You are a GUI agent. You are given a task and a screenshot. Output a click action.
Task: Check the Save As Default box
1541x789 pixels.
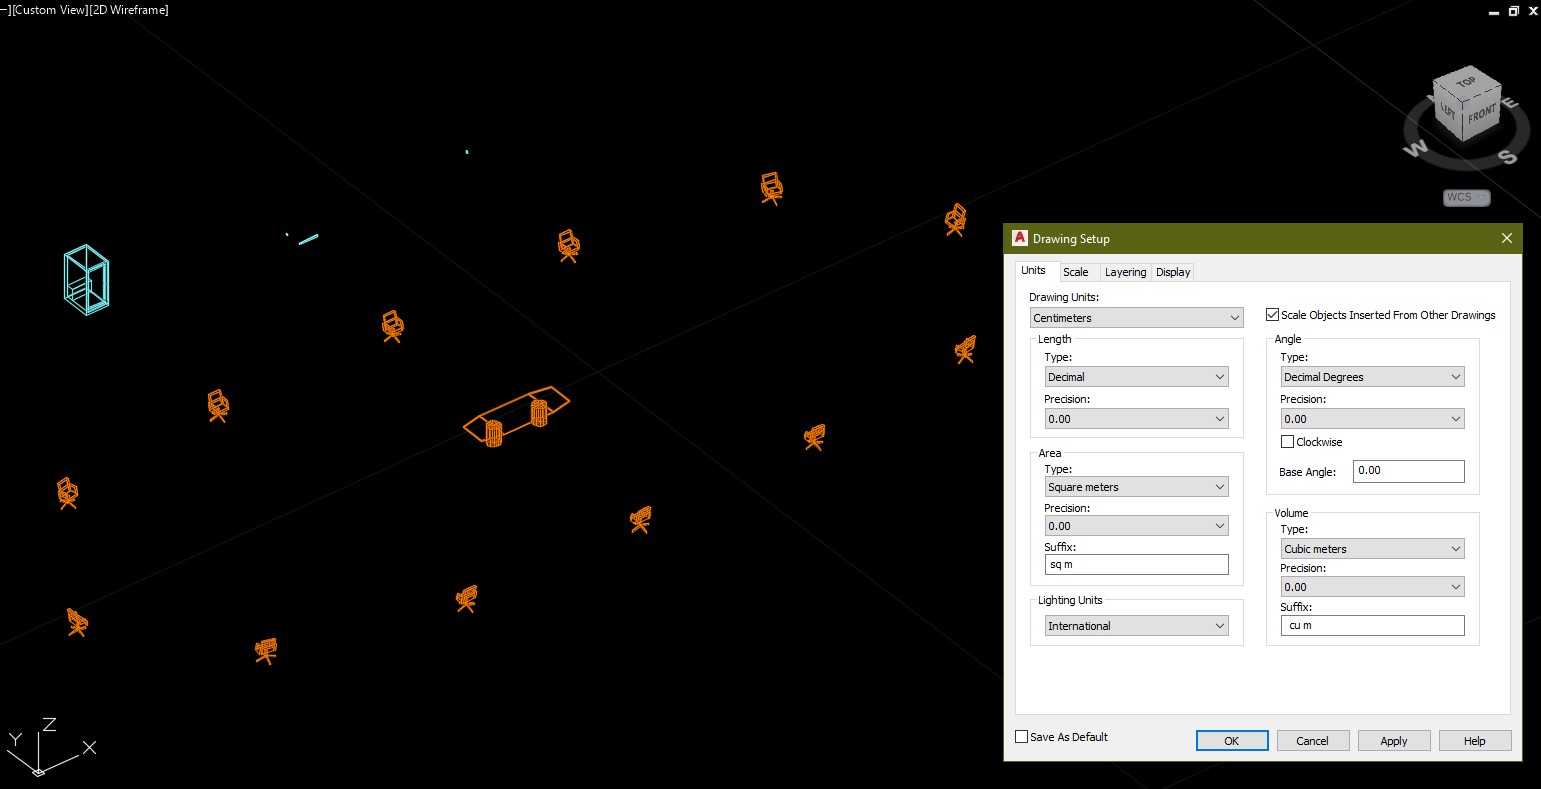1021,736
